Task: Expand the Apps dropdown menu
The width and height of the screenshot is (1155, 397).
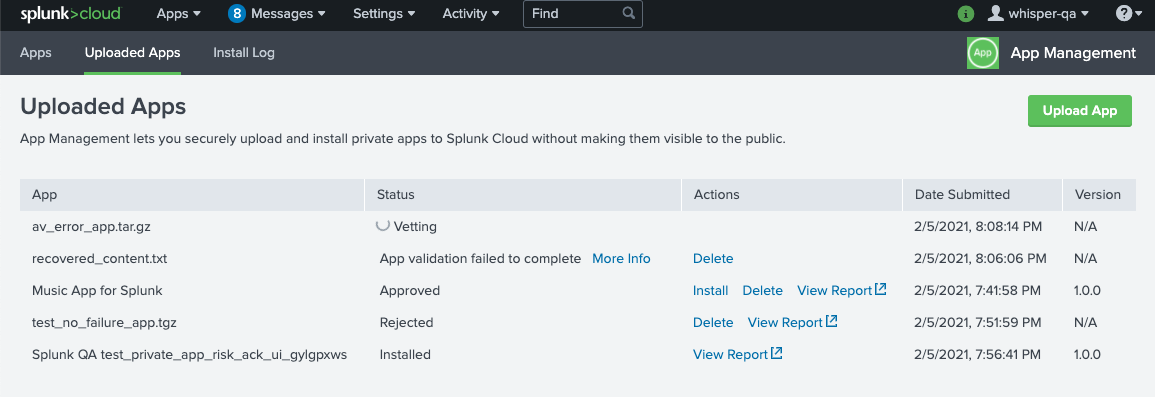Action: click(179, 14)
